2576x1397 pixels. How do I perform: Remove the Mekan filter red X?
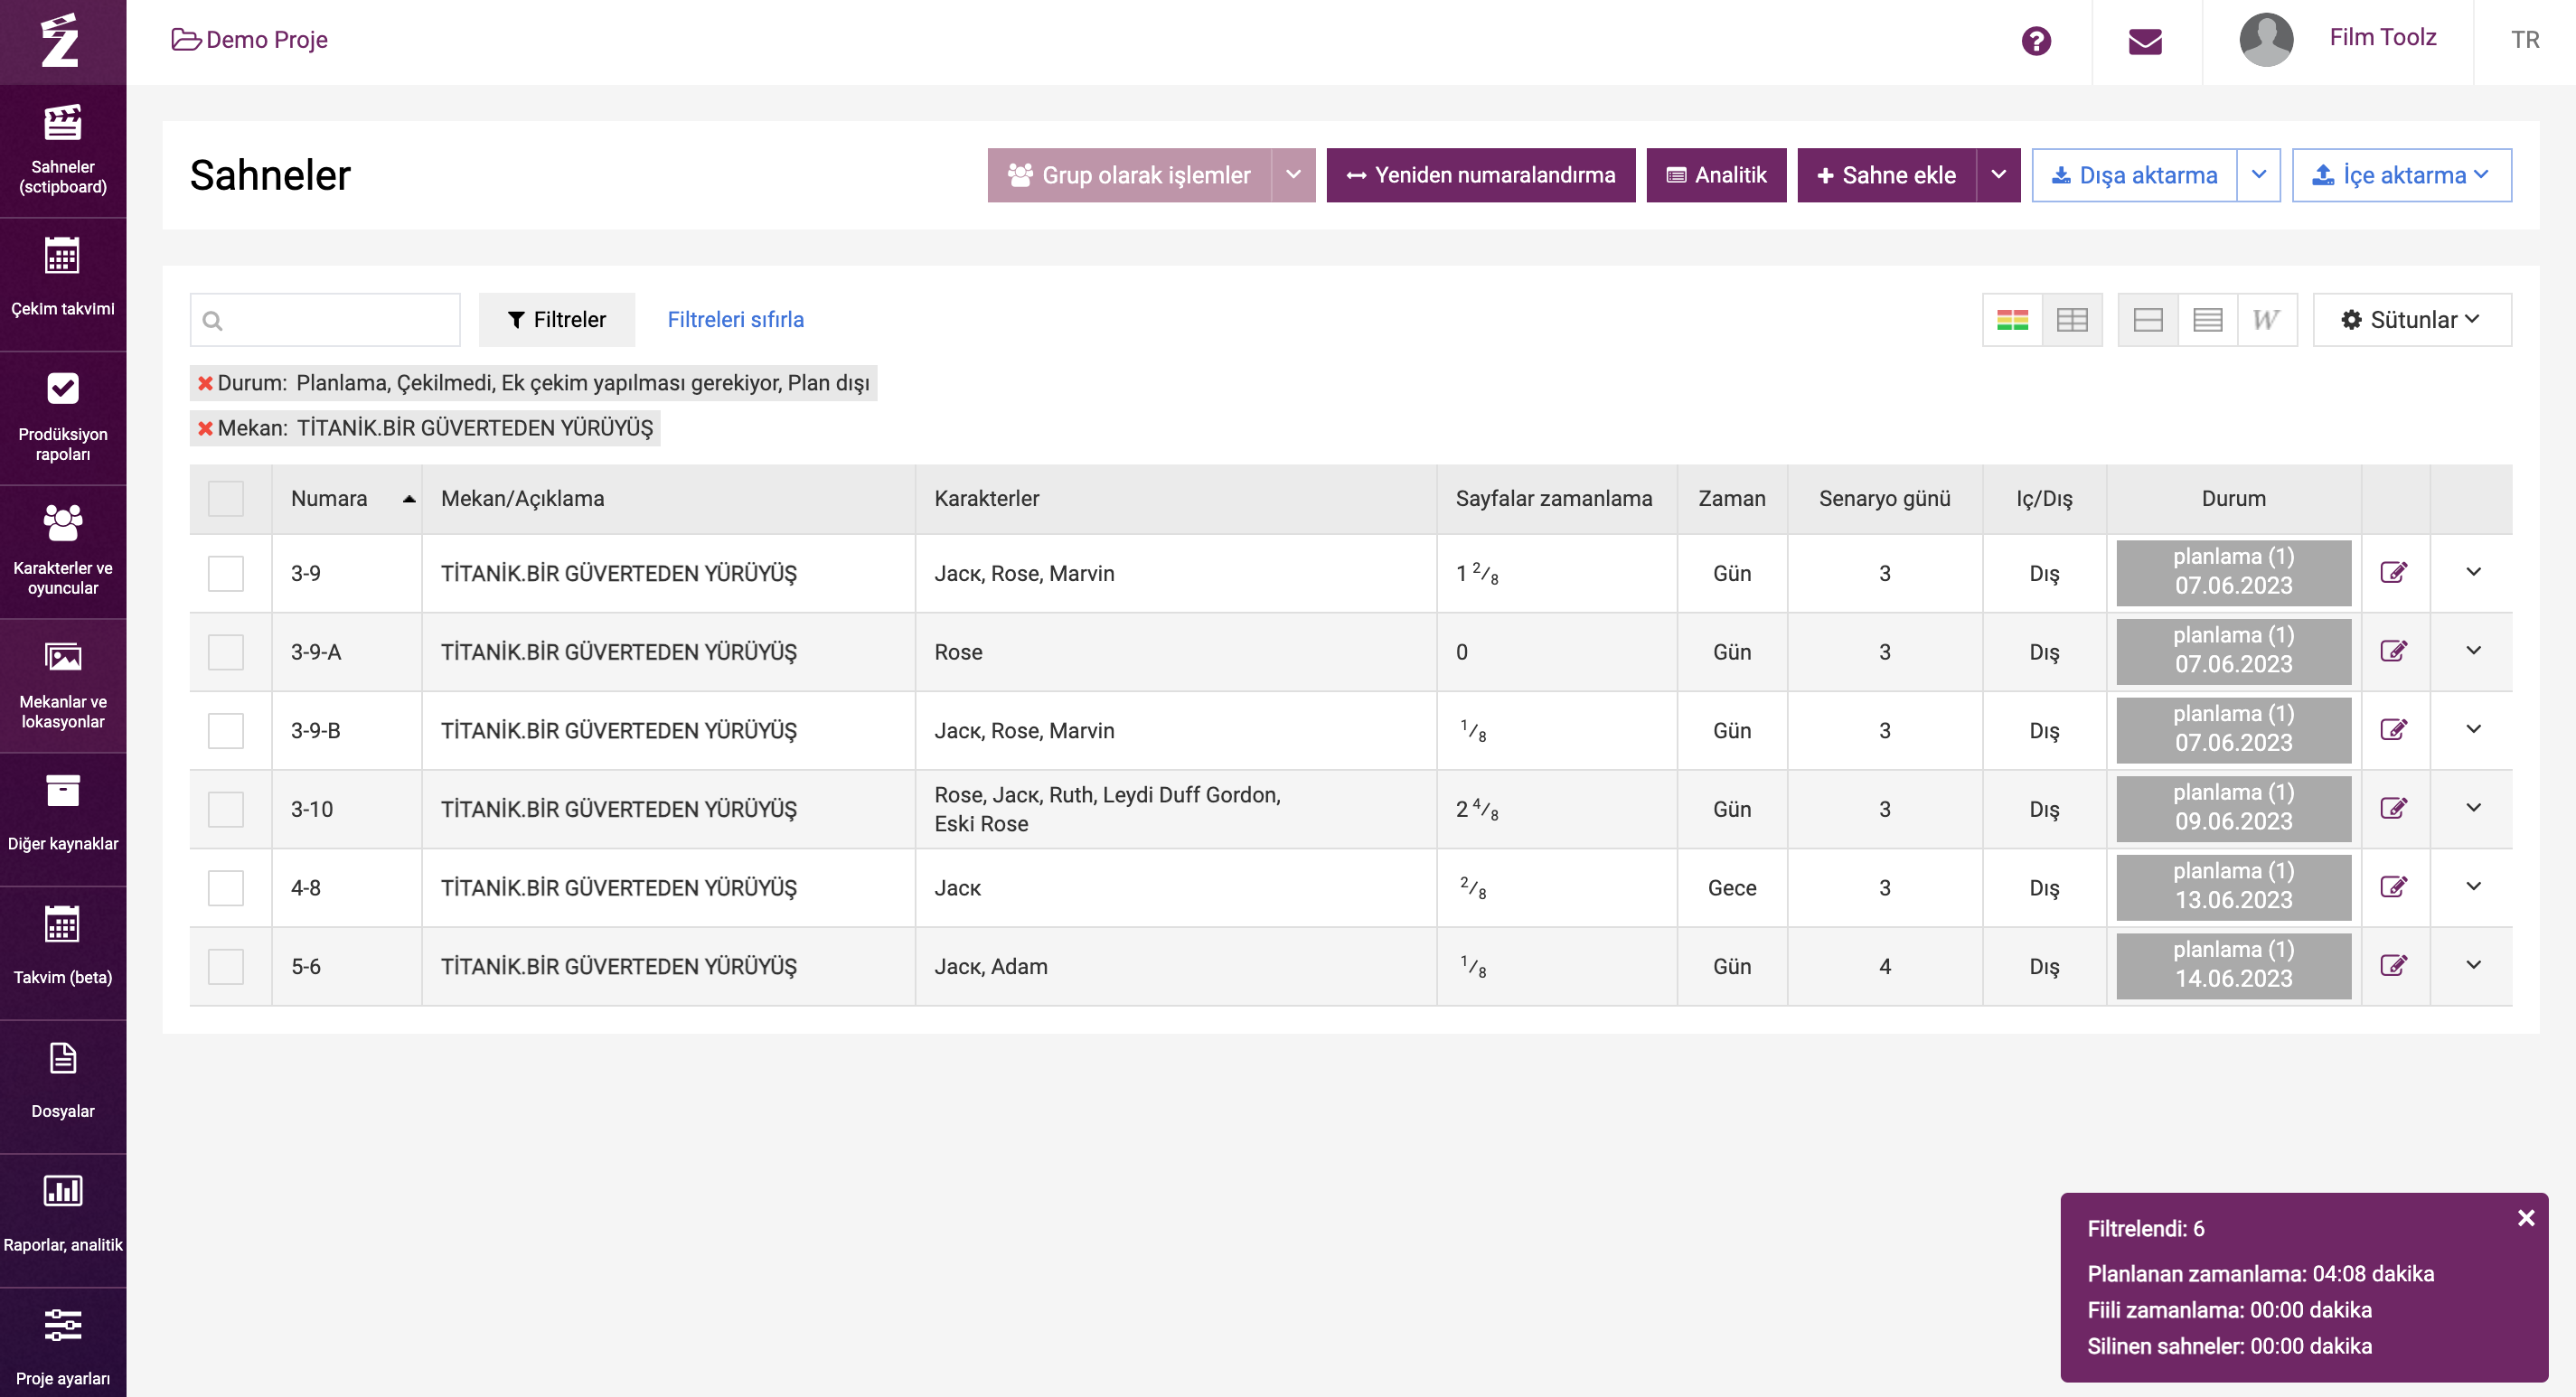pos(205,428)
